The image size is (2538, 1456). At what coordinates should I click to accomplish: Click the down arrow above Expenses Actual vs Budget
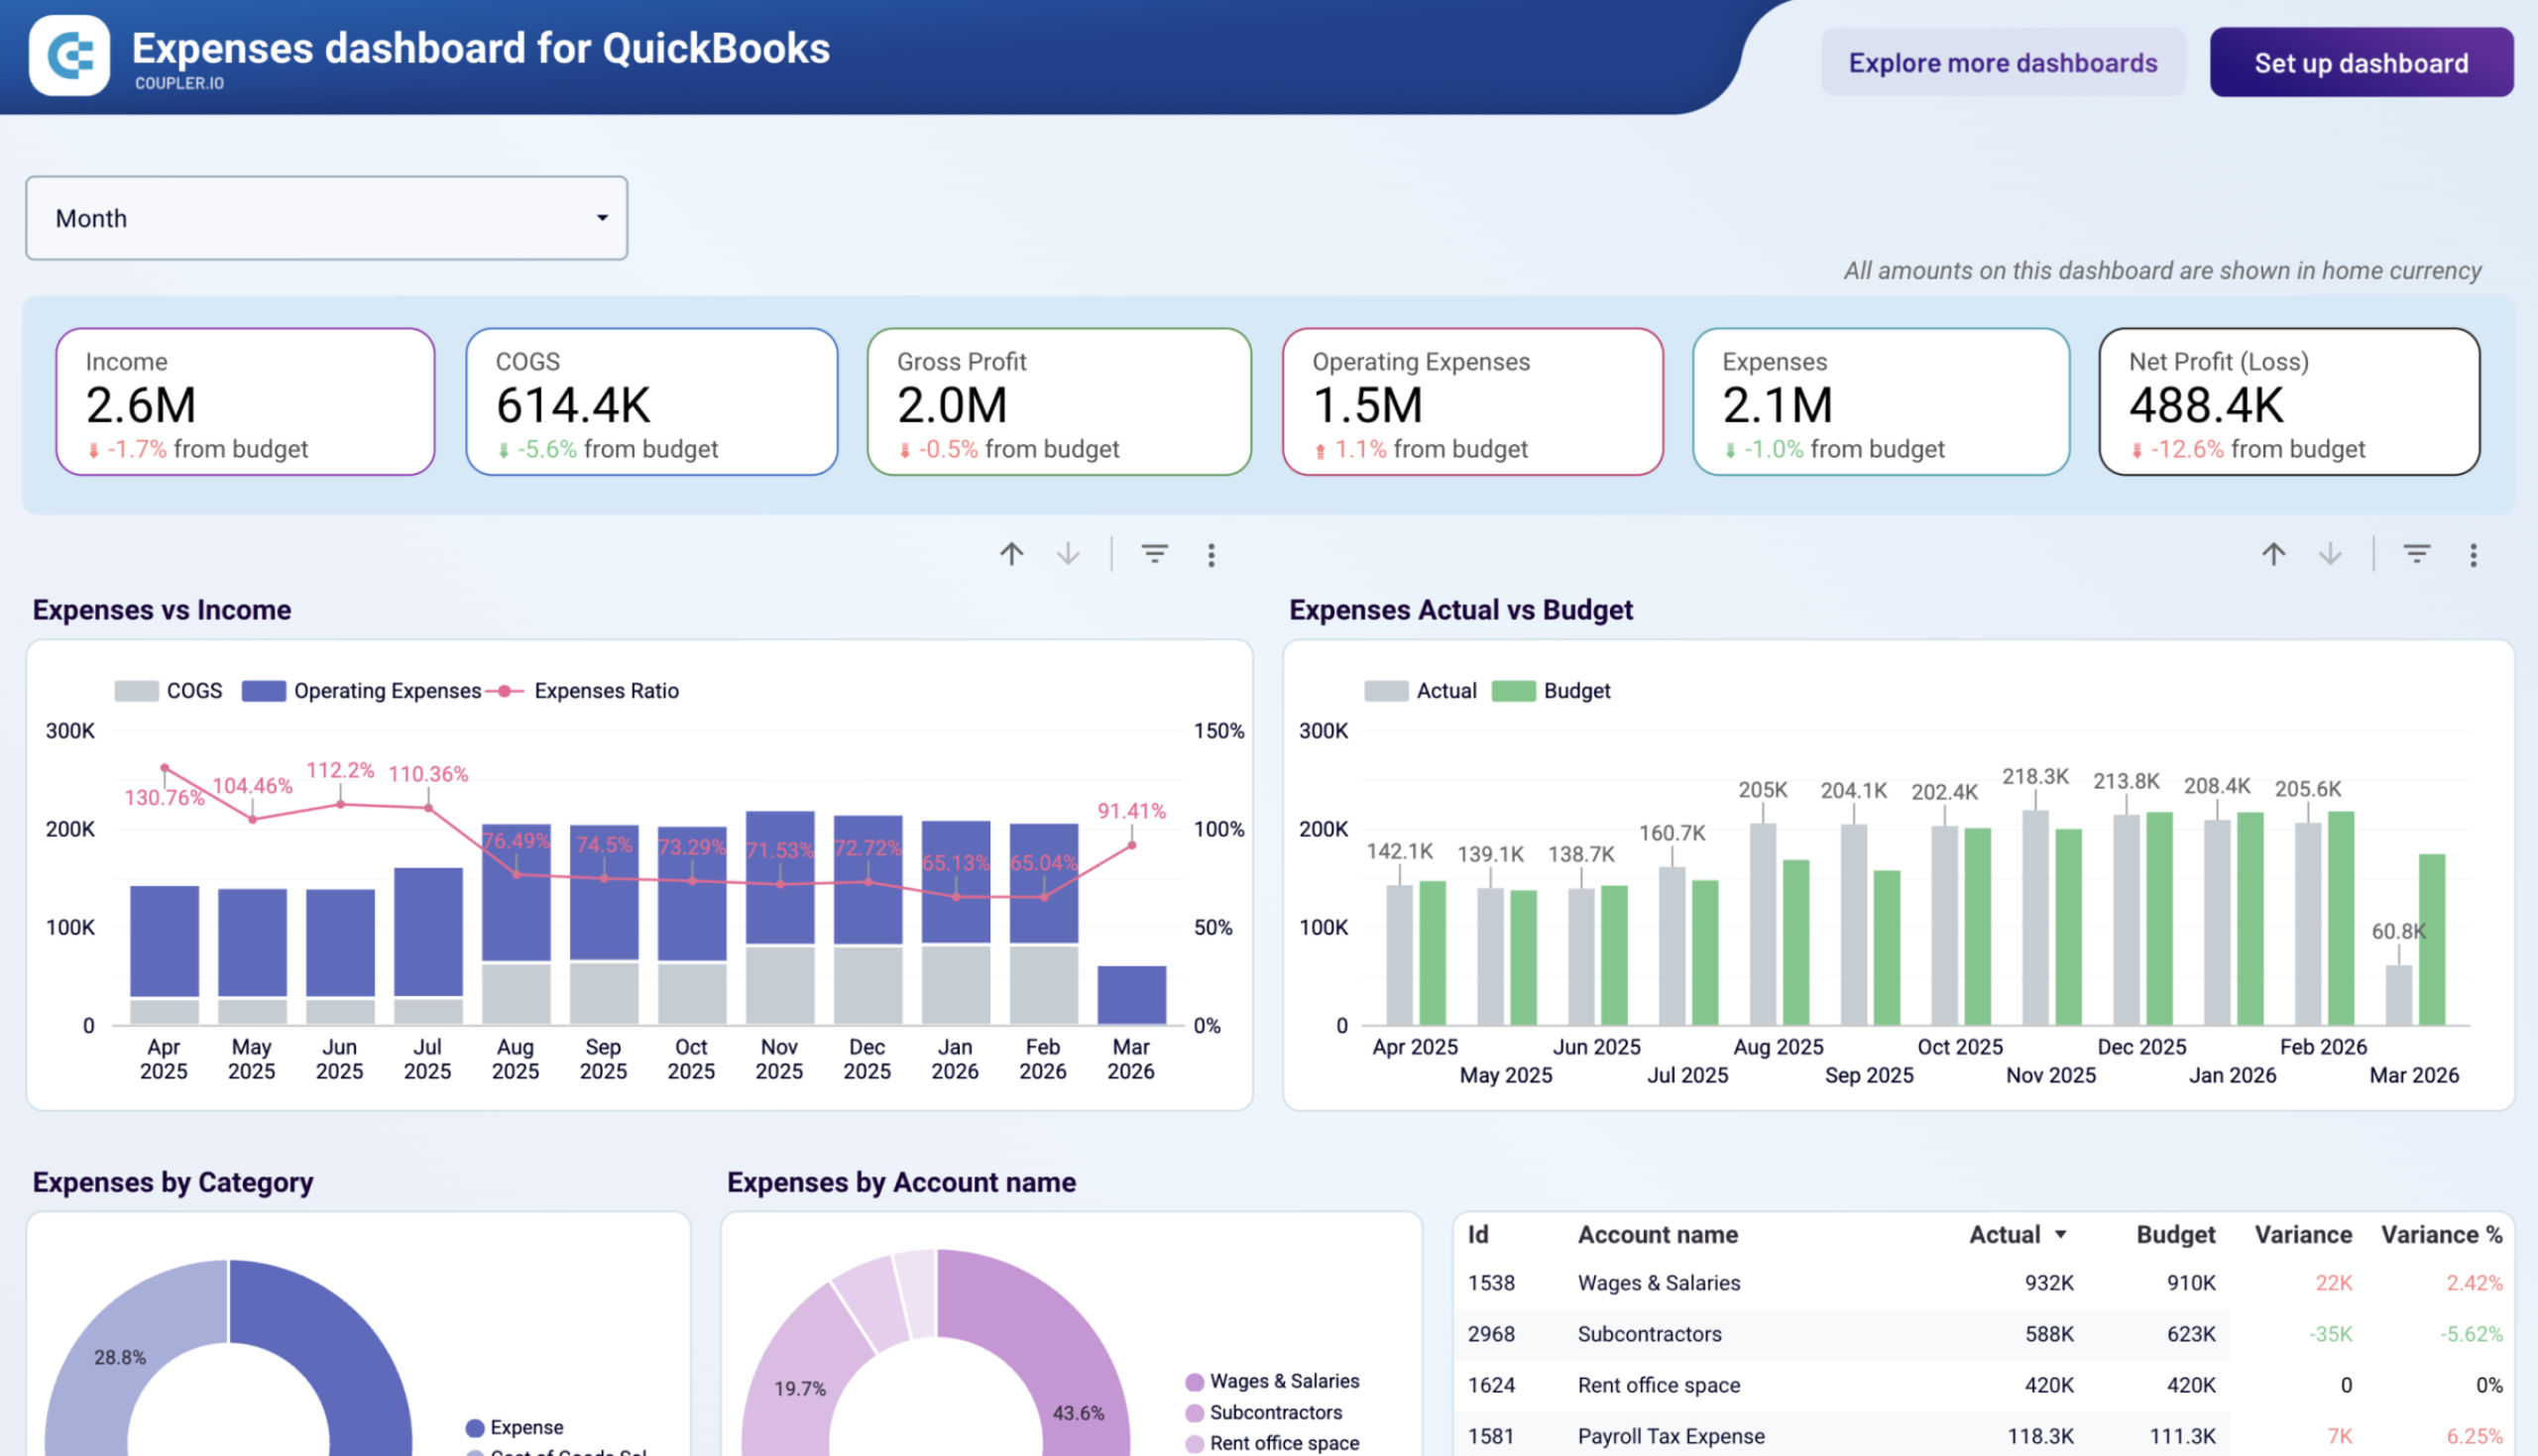click(x=2331, y=554)
